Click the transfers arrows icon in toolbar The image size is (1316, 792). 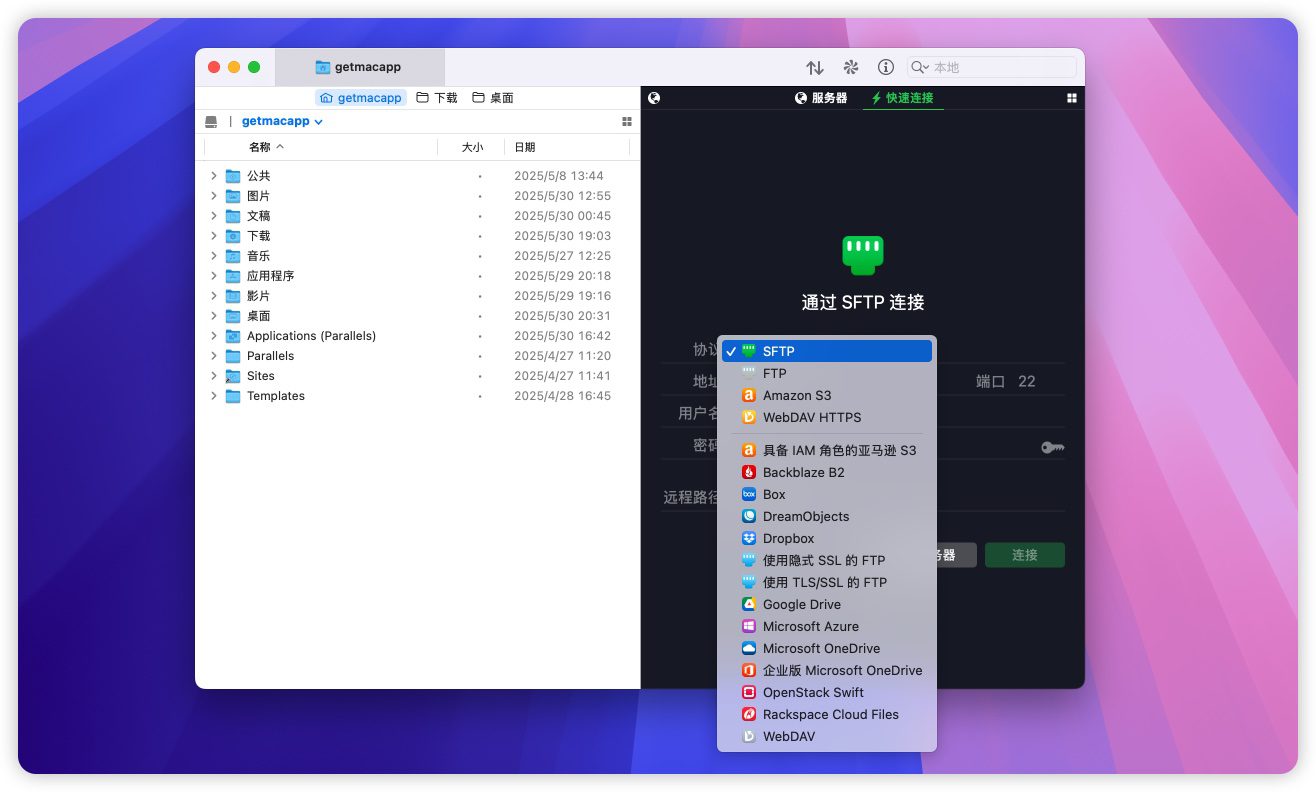(815, 68)
